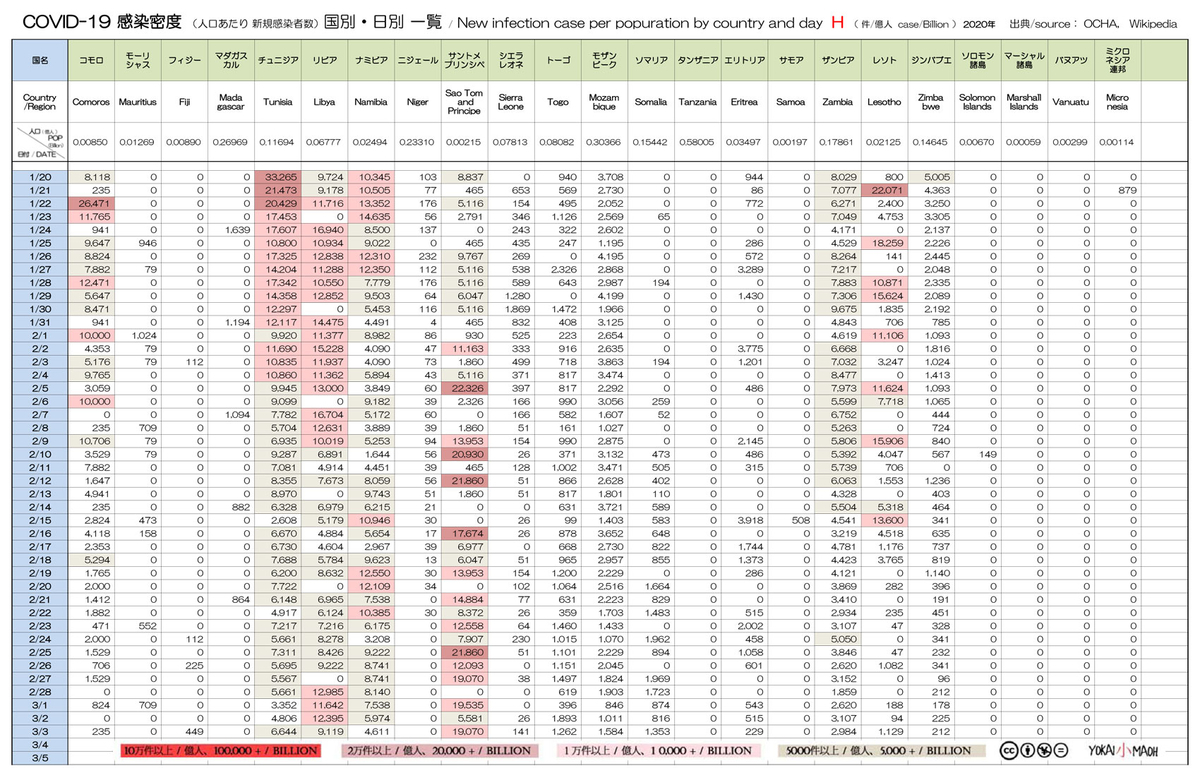1200x773 pixels.
Task: Select the Sierra Leone column header
Action: (x=511, y=102)
